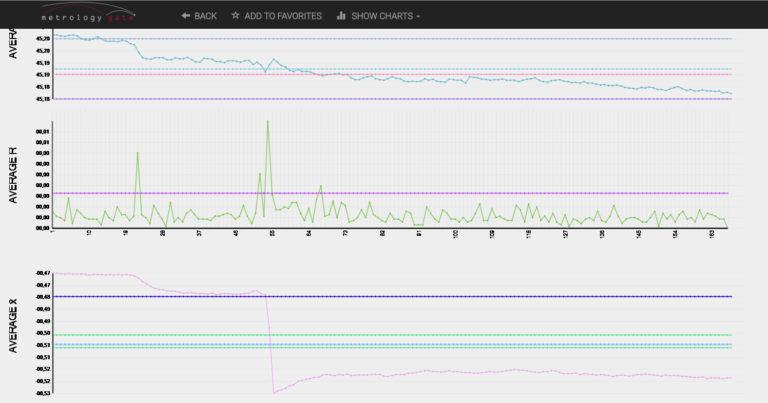Click the solid dark blue line in bottom chart
Image resolution: width=768 pixels, height=403 pixels.
pyautogui.click(x=450, y=296)
